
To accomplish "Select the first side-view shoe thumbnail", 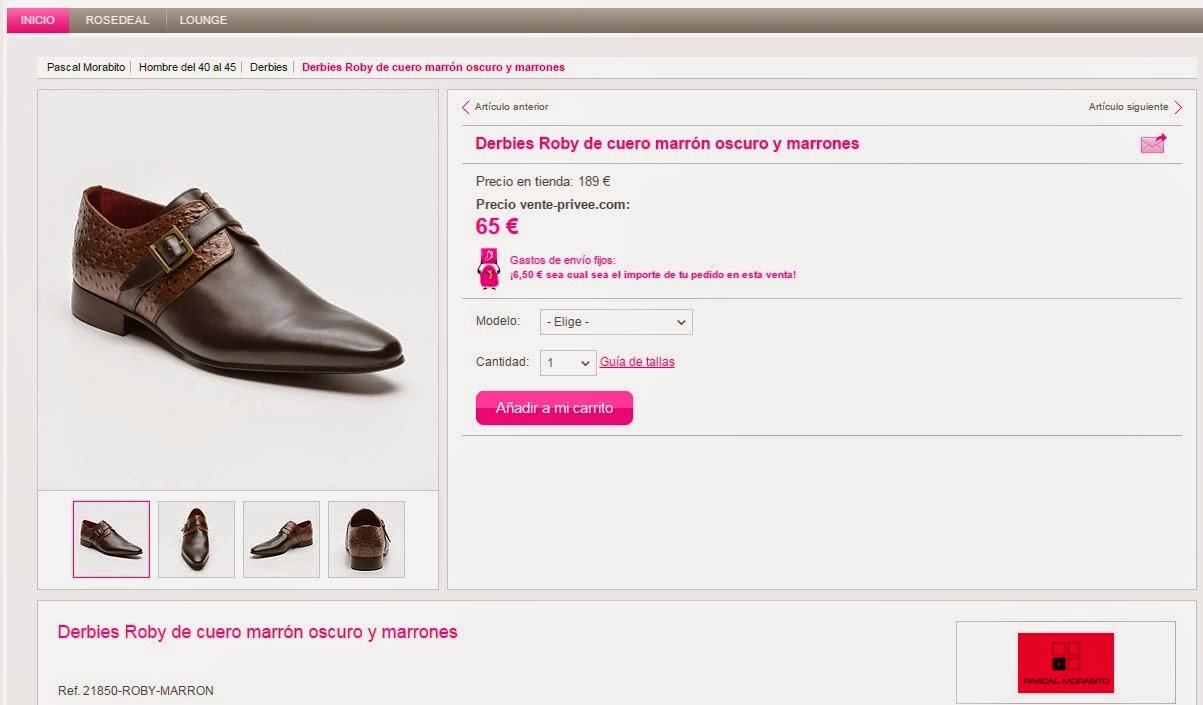I will pyautogui.click(x=111, y=539).
